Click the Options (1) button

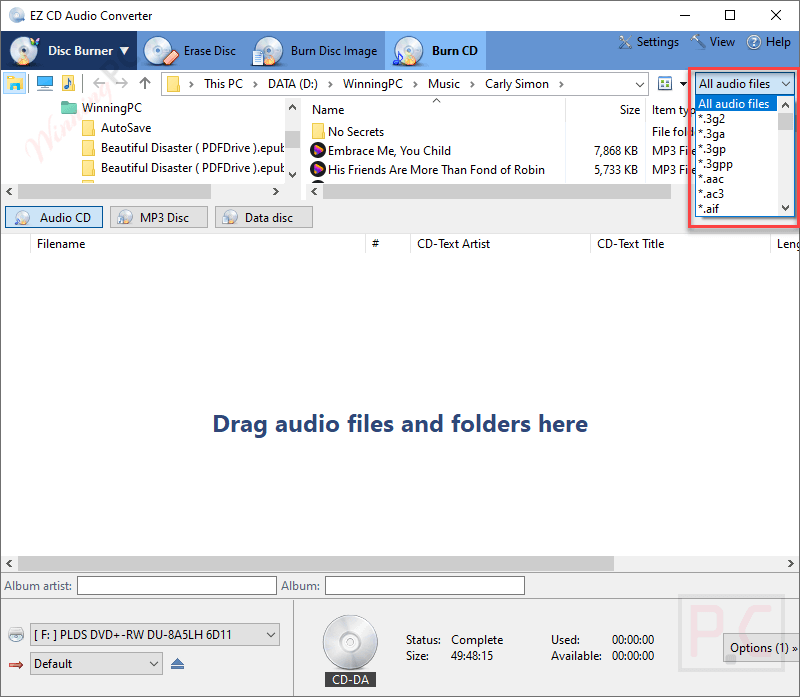pos(761,648)
